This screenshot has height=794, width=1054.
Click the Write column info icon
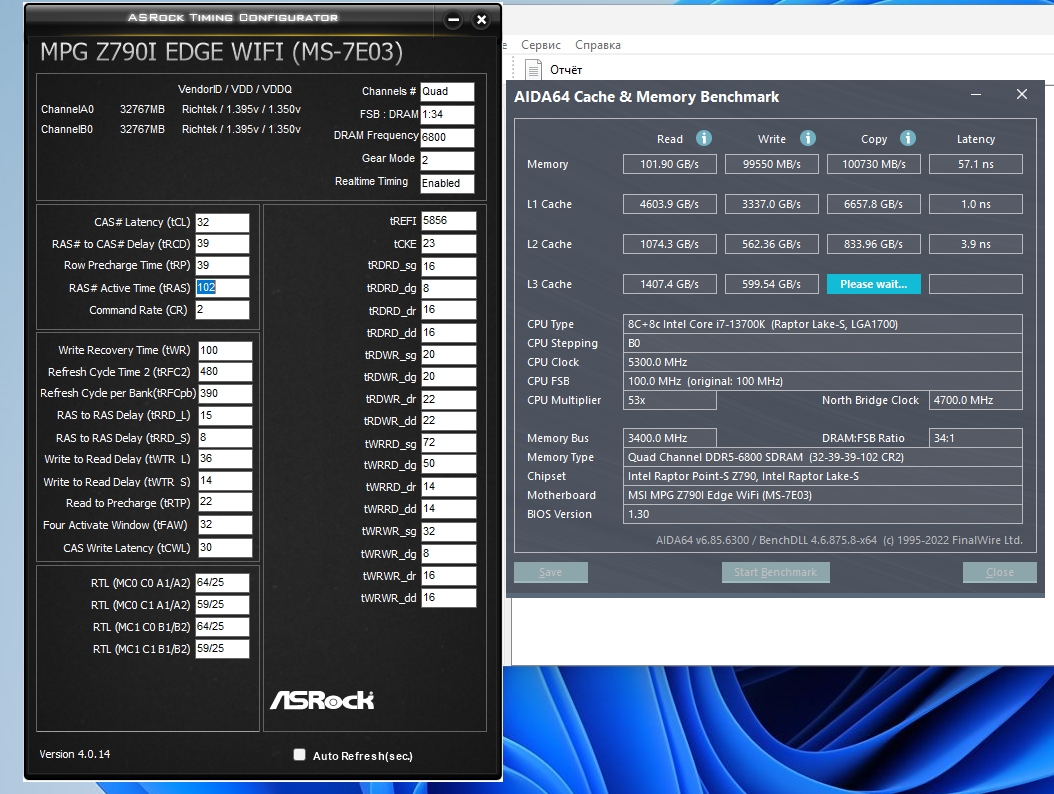click(x=807, y=138)
